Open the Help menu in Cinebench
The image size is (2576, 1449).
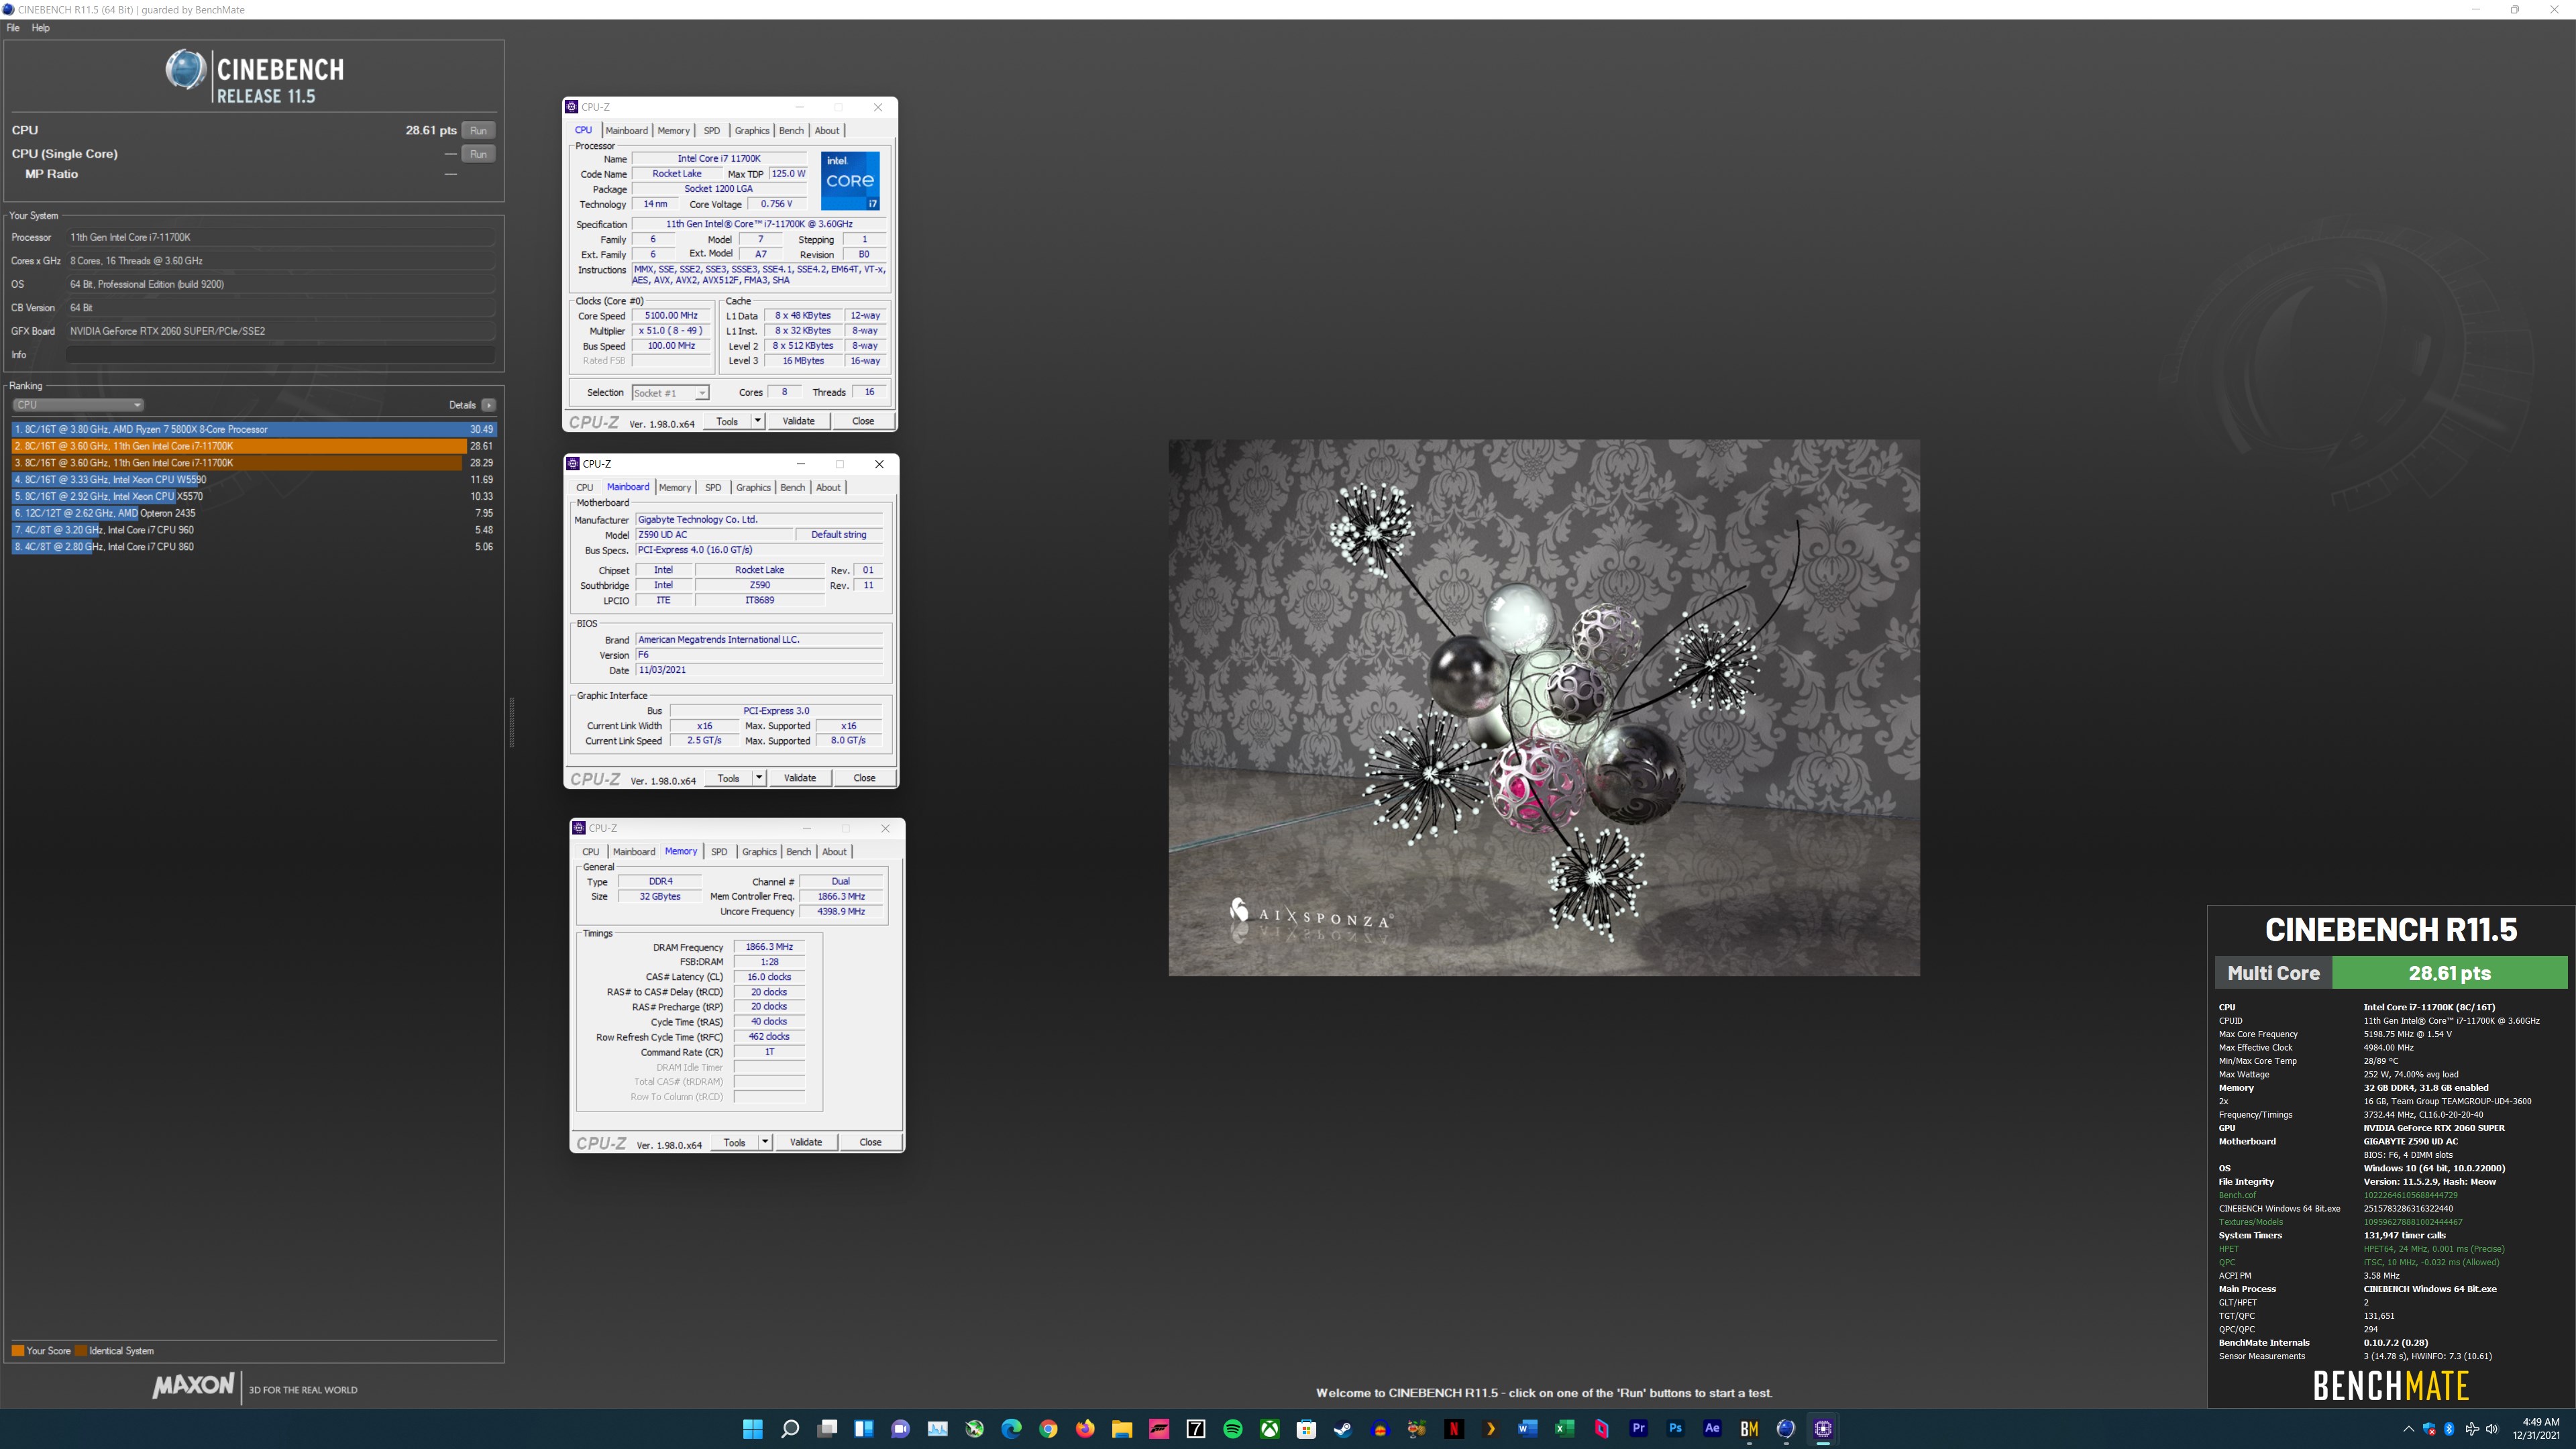pos(40,28)
